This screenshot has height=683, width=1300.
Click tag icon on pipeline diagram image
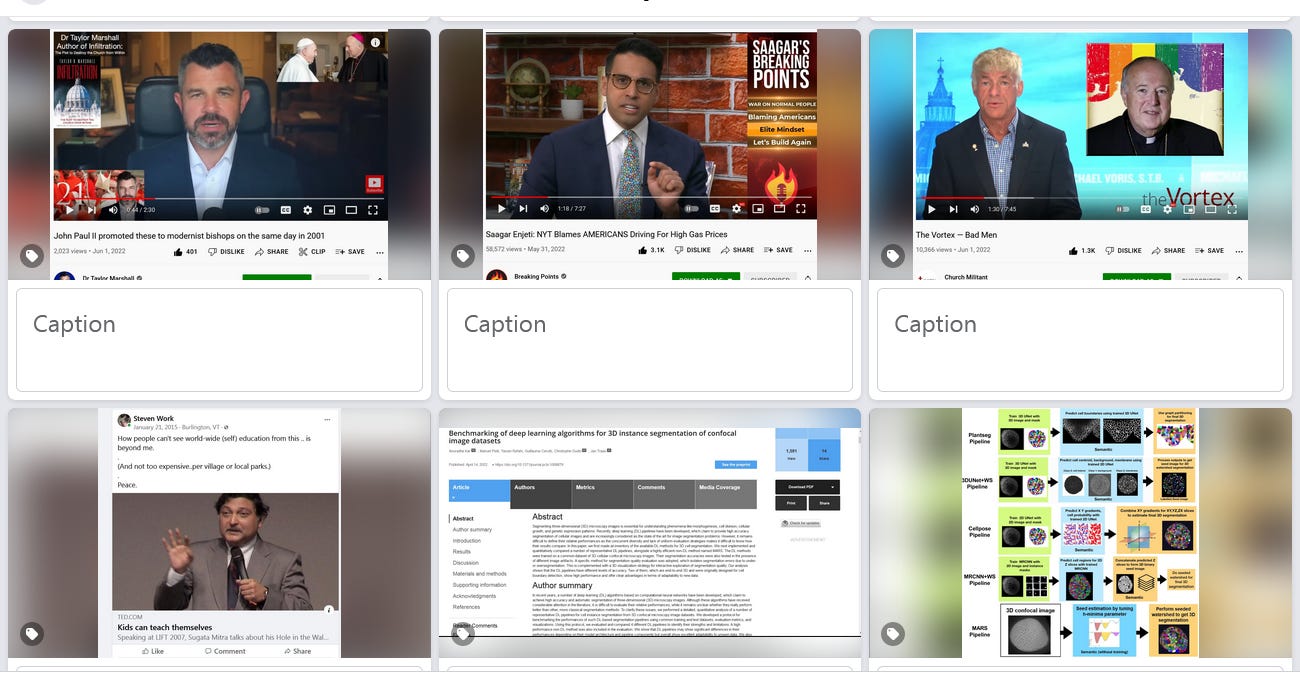(893, 634)
